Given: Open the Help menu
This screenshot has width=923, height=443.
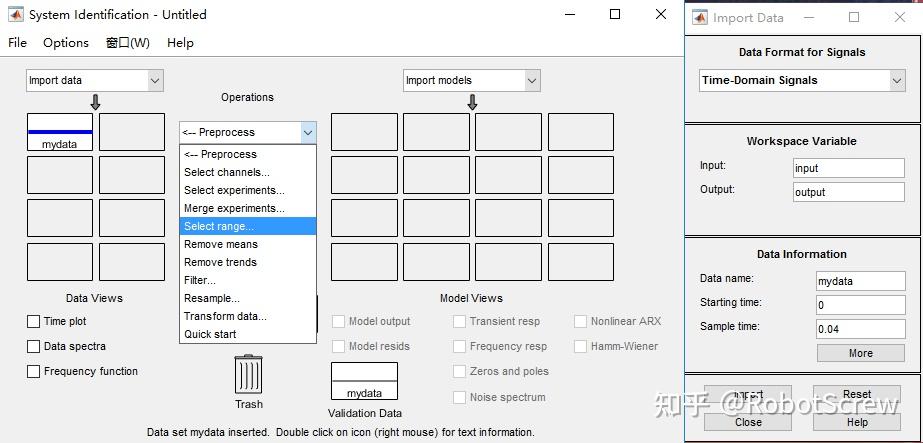Looking at the screenshot, I should coord(180,42).
